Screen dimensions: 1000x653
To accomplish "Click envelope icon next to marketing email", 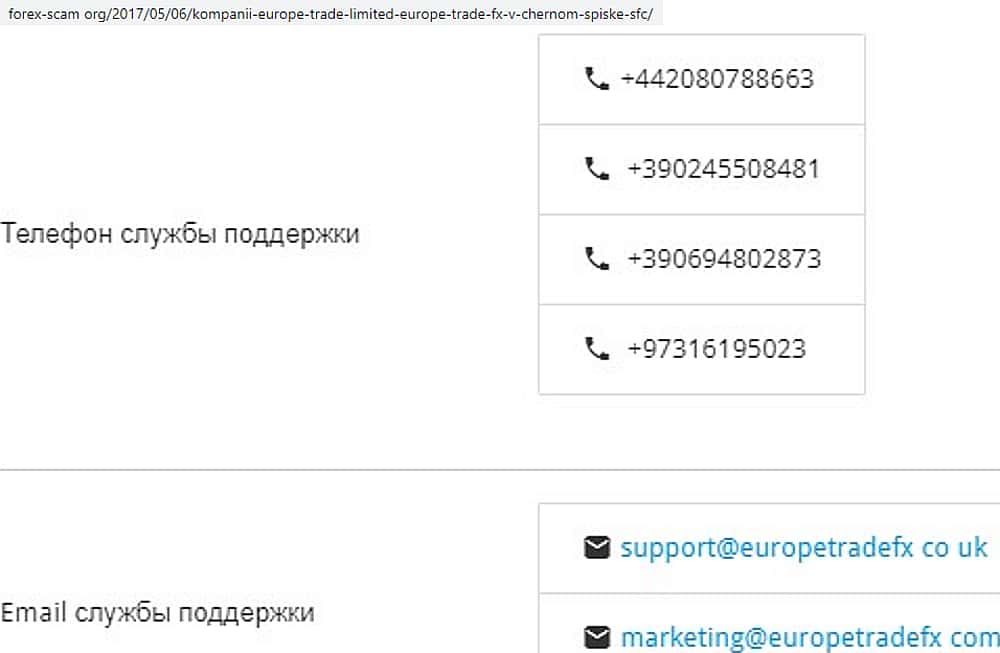I will (597, 637).
